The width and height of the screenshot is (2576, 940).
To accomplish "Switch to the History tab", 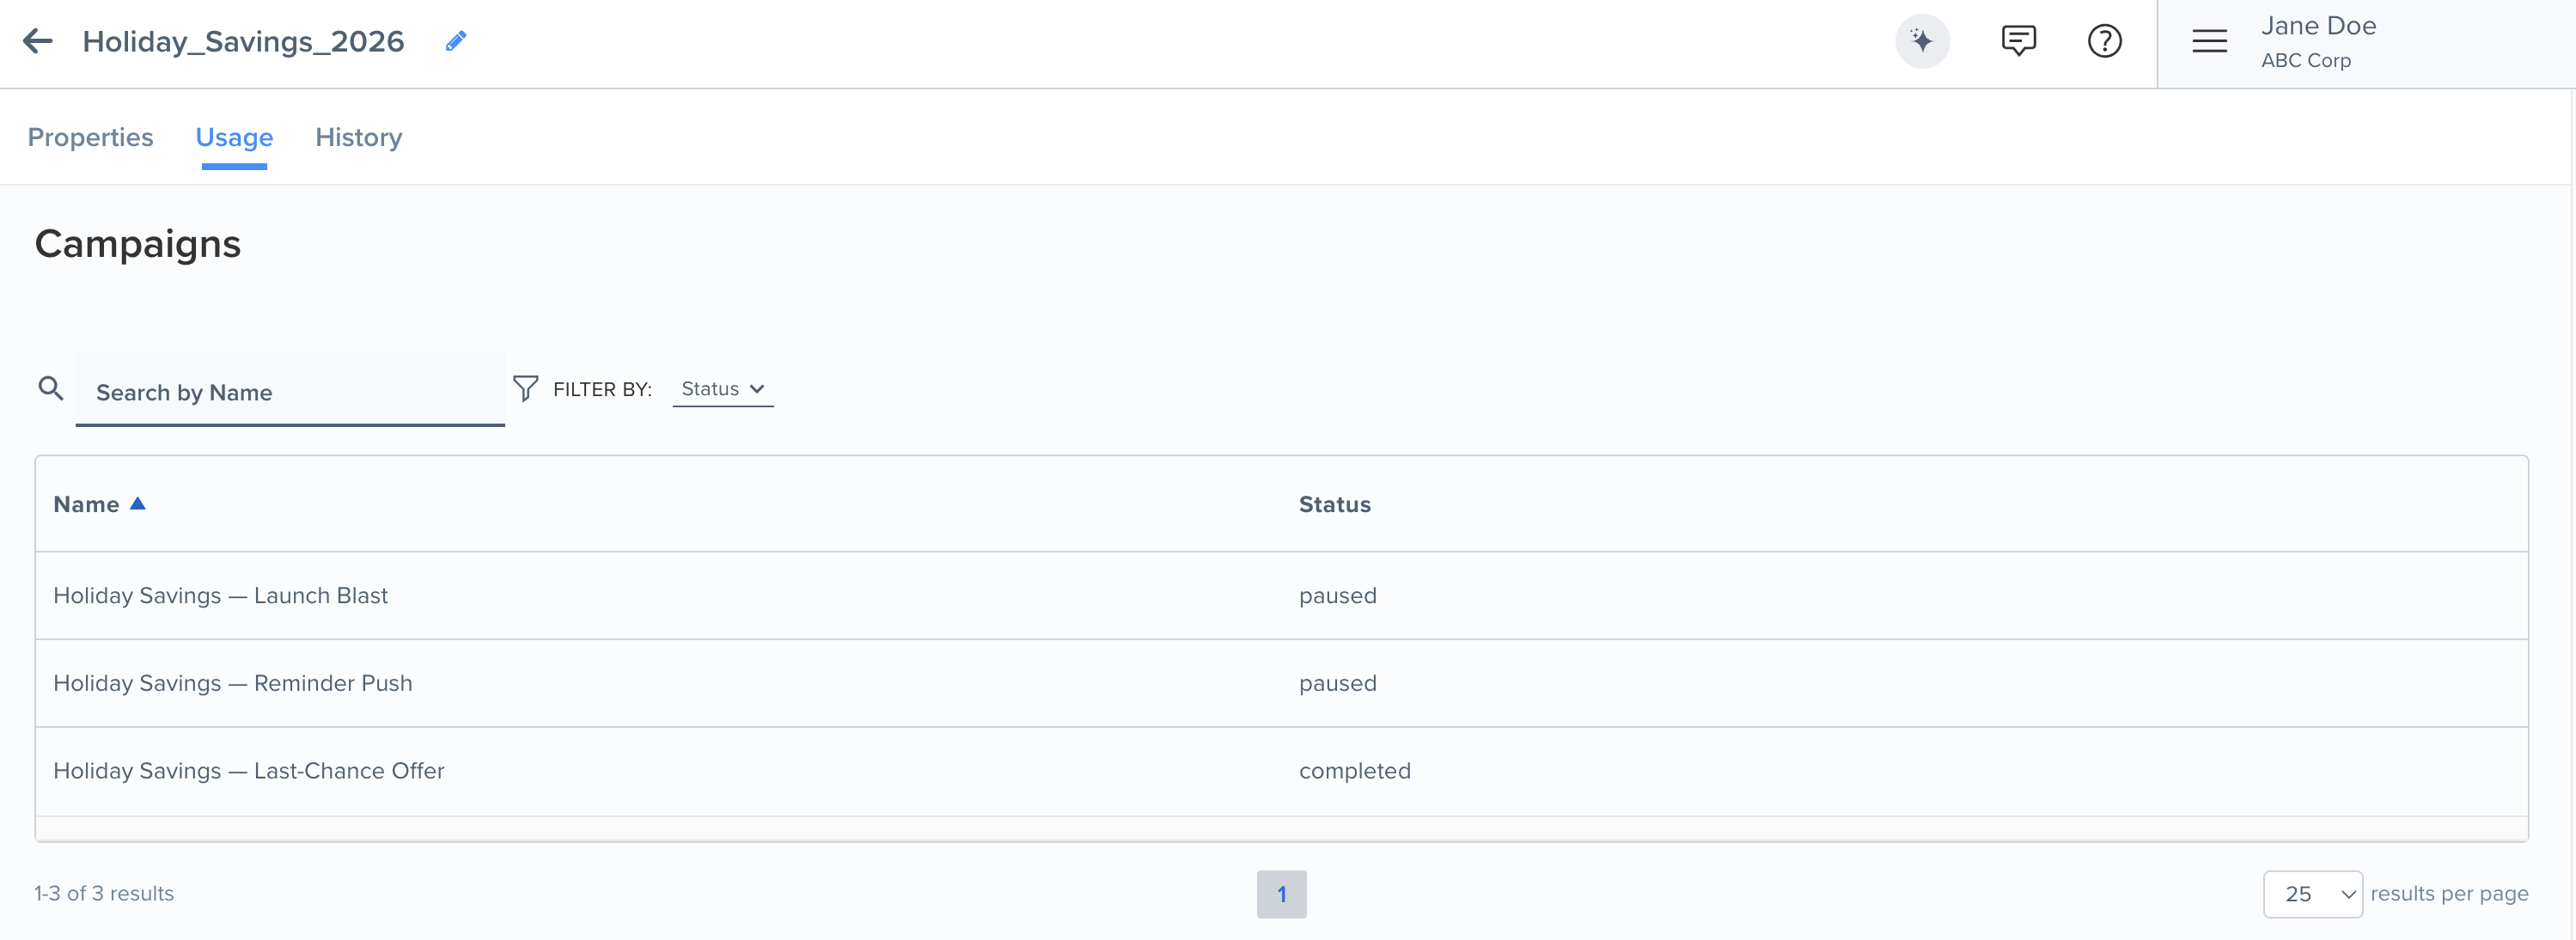I will tap(358, 137).
